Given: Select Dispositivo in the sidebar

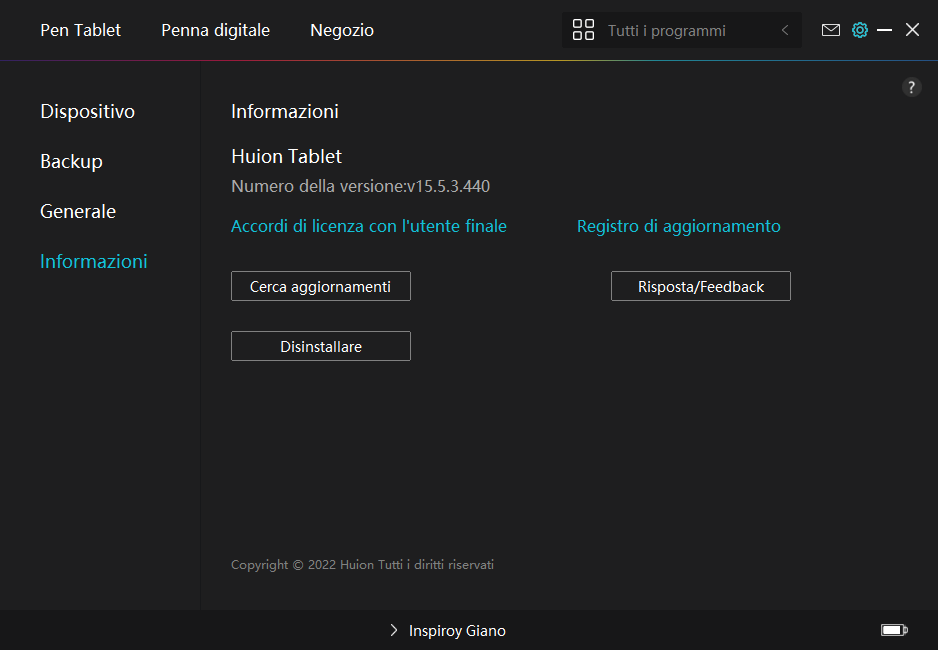Looking at the screenshot, I should 87,111.
